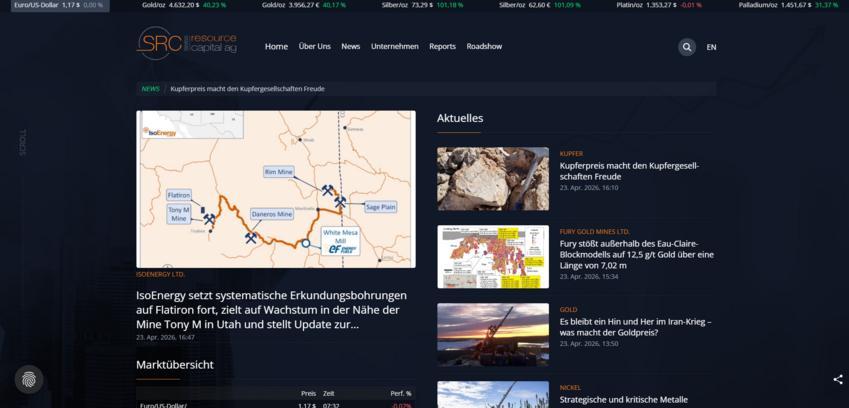
Task: Click the share icon at bottom right
Action: [x=838, y=379]
